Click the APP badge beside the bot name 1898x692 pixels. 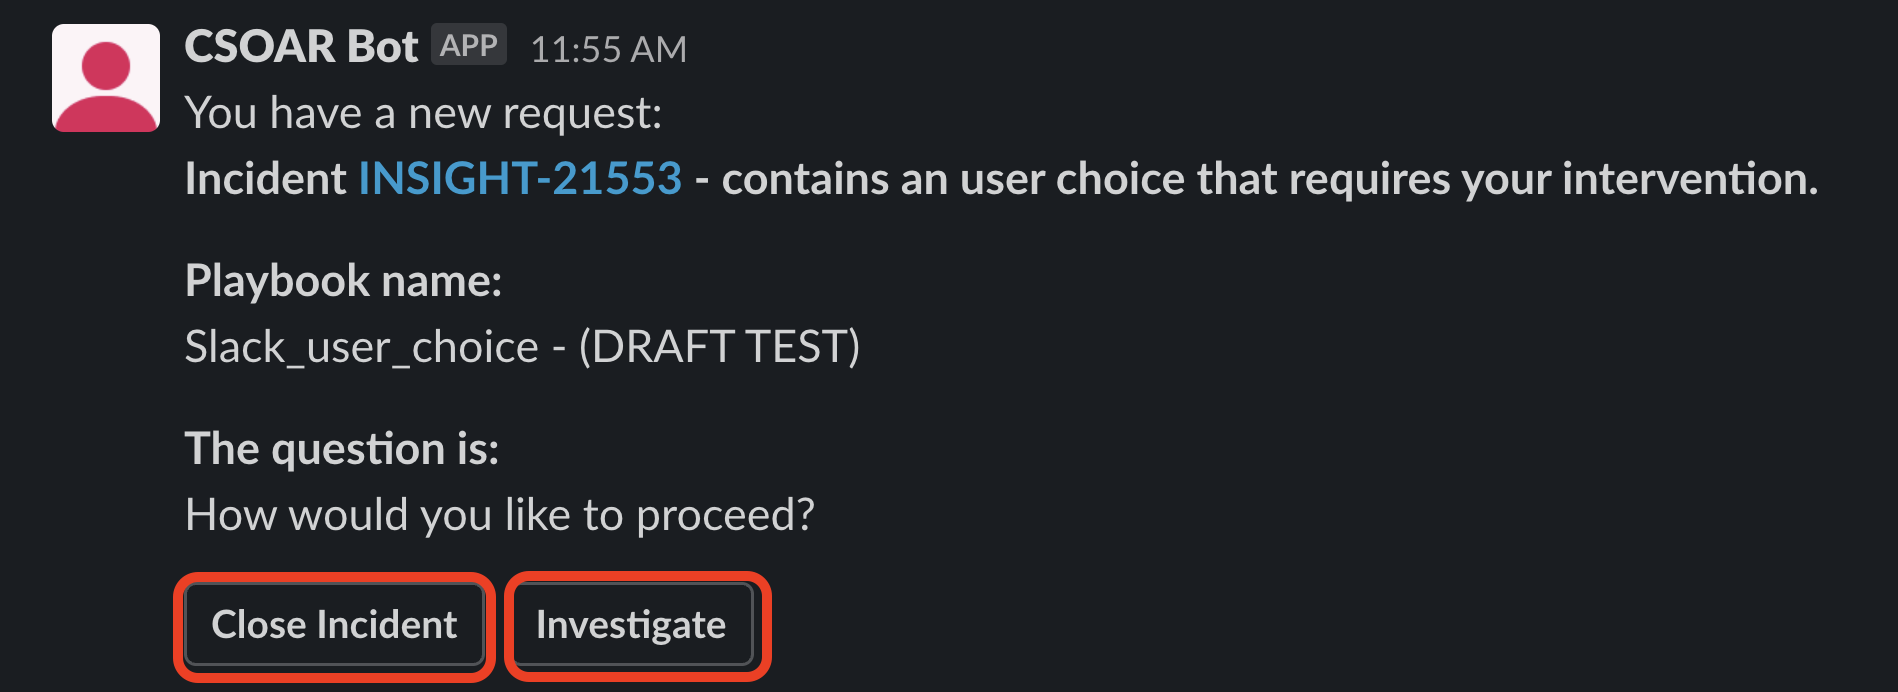[469, 45]
